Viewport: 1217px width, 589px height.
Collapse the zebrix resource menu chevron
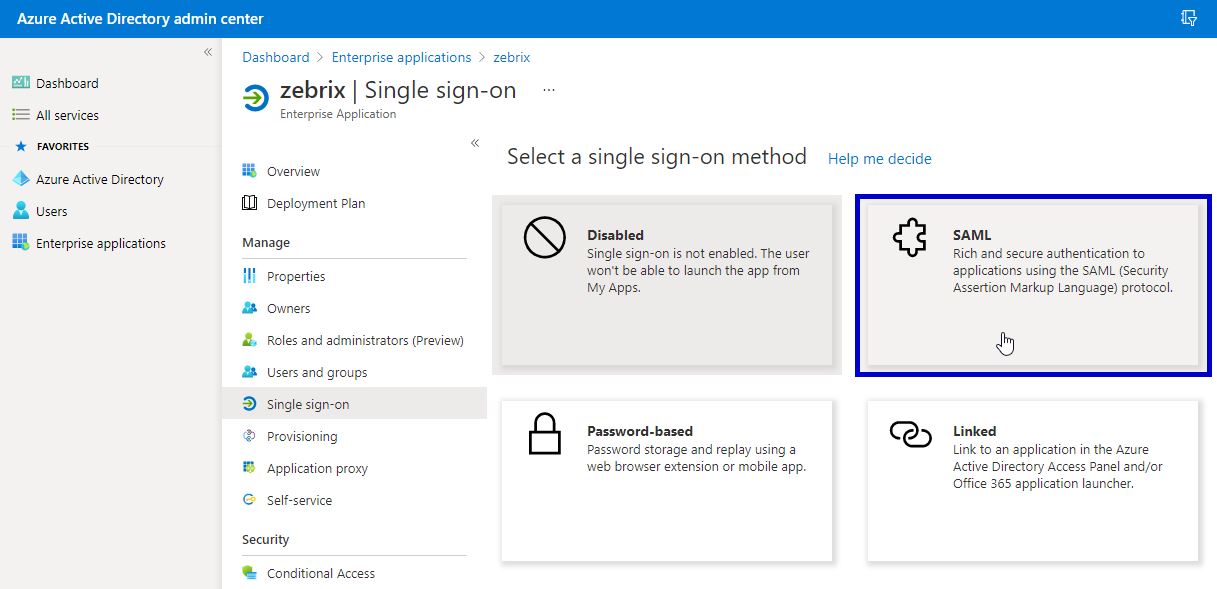(x=475, y=144)
